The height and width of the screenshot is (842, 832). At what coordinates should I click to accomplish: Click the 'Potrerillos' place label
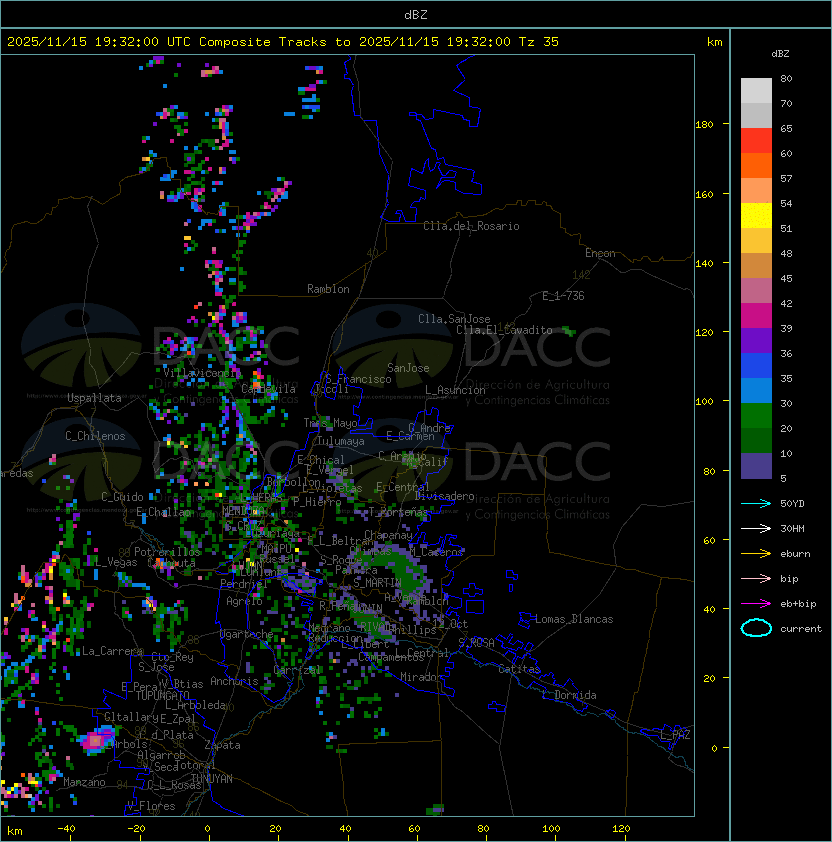point(167,552)
